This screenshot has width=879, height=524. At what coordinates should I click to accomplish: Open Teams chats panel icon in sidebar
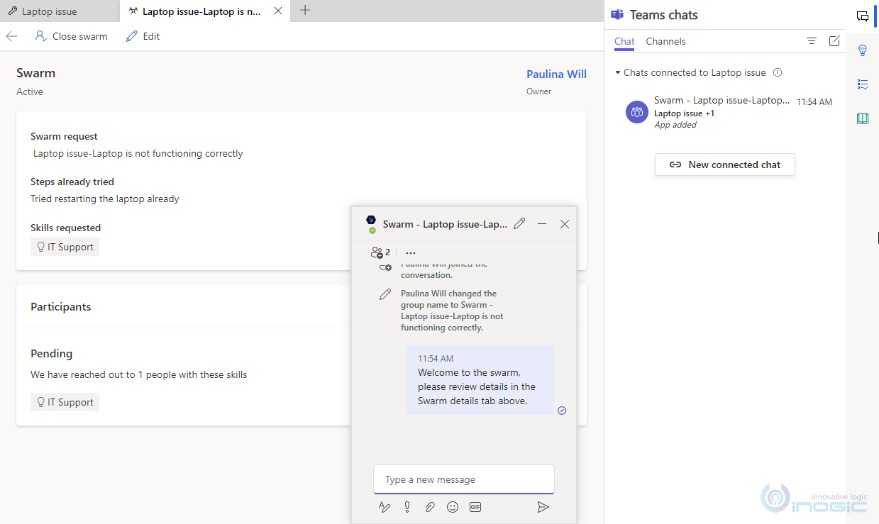tap(862, 16)
